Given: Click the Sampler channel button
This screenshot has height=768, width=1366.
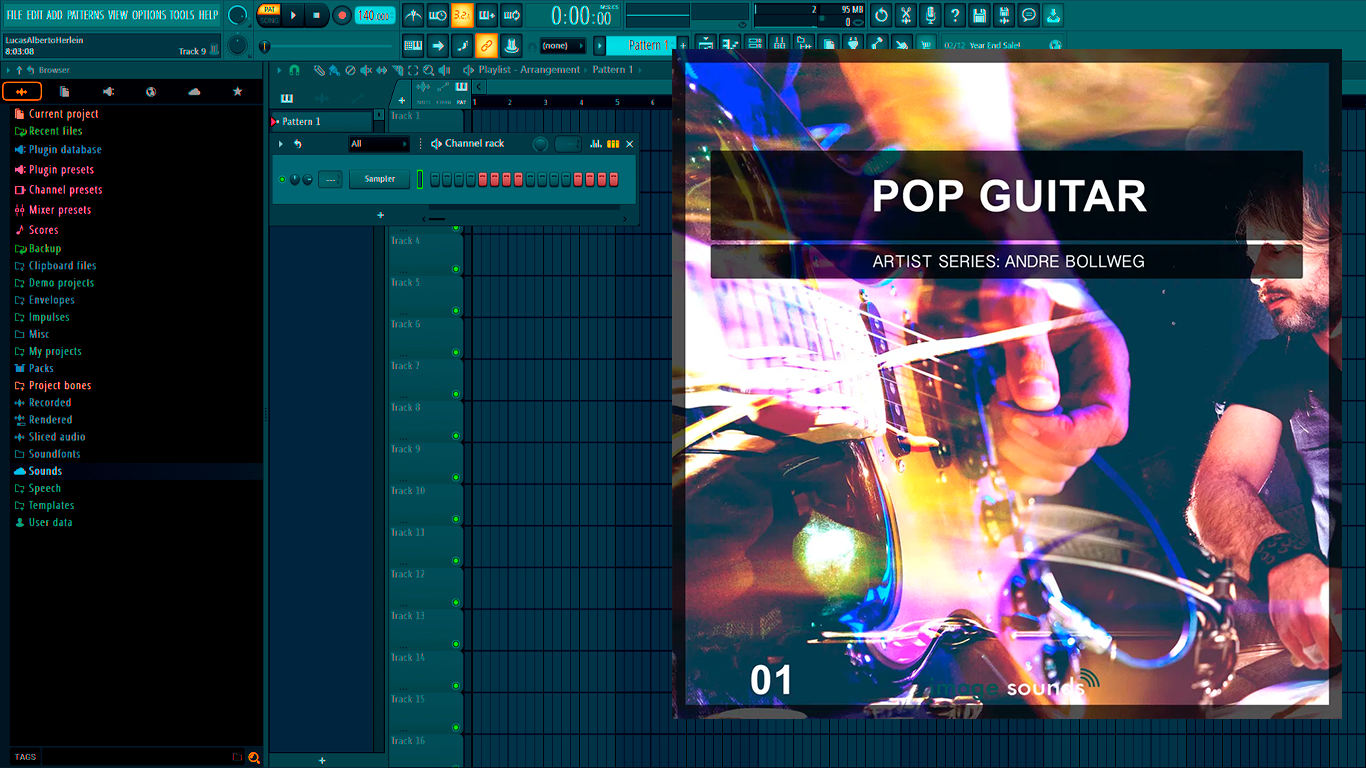Looking at the screenshot, I should (x=380, y=179).
